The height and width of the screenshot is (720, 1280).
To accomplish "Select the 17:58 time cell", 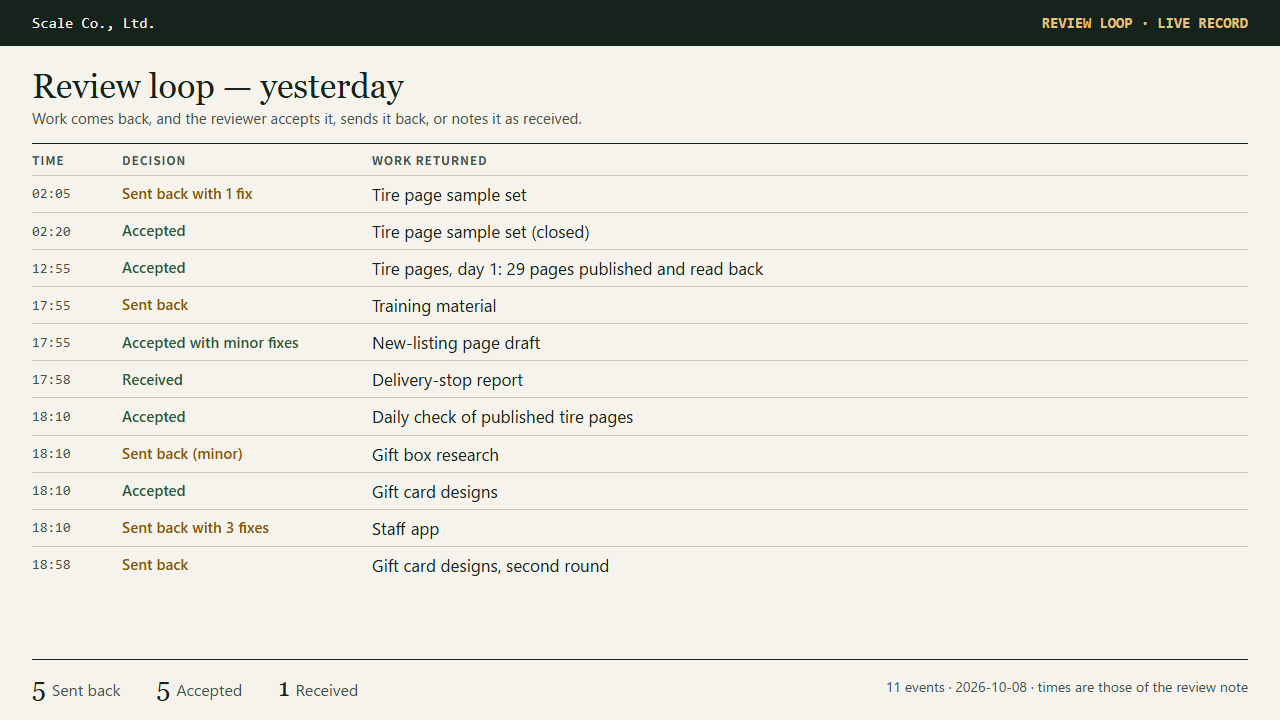I will click(x=51, y=379).
